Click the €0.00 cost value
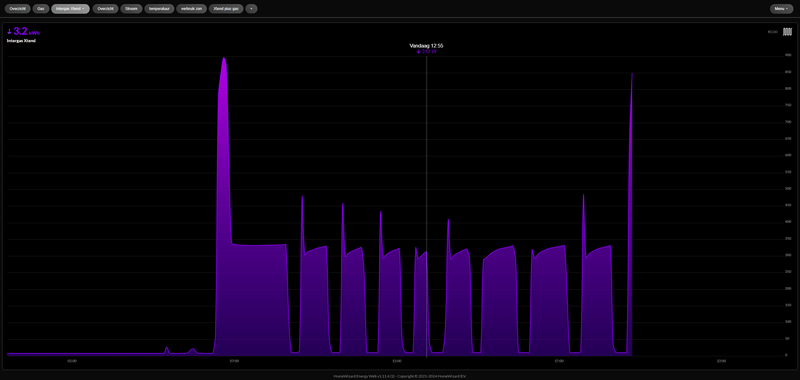Image resolution: width=800 pixels, height=380 pixels. pos(772,32)
